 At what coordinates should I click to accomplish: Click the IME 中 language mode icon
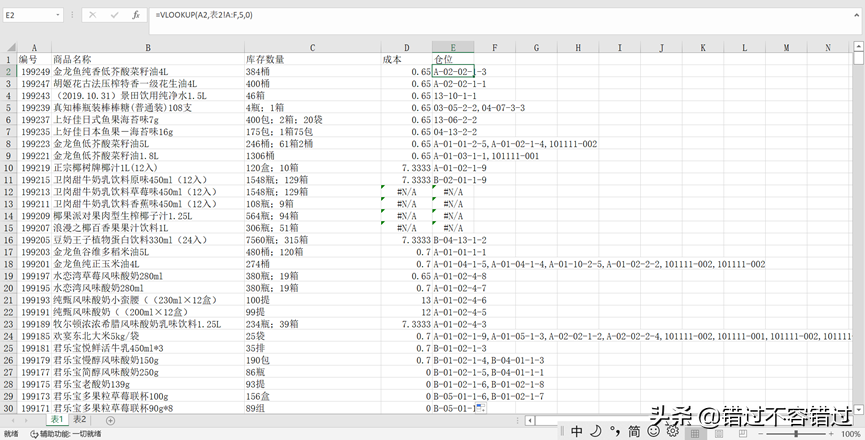coord(576,431)
